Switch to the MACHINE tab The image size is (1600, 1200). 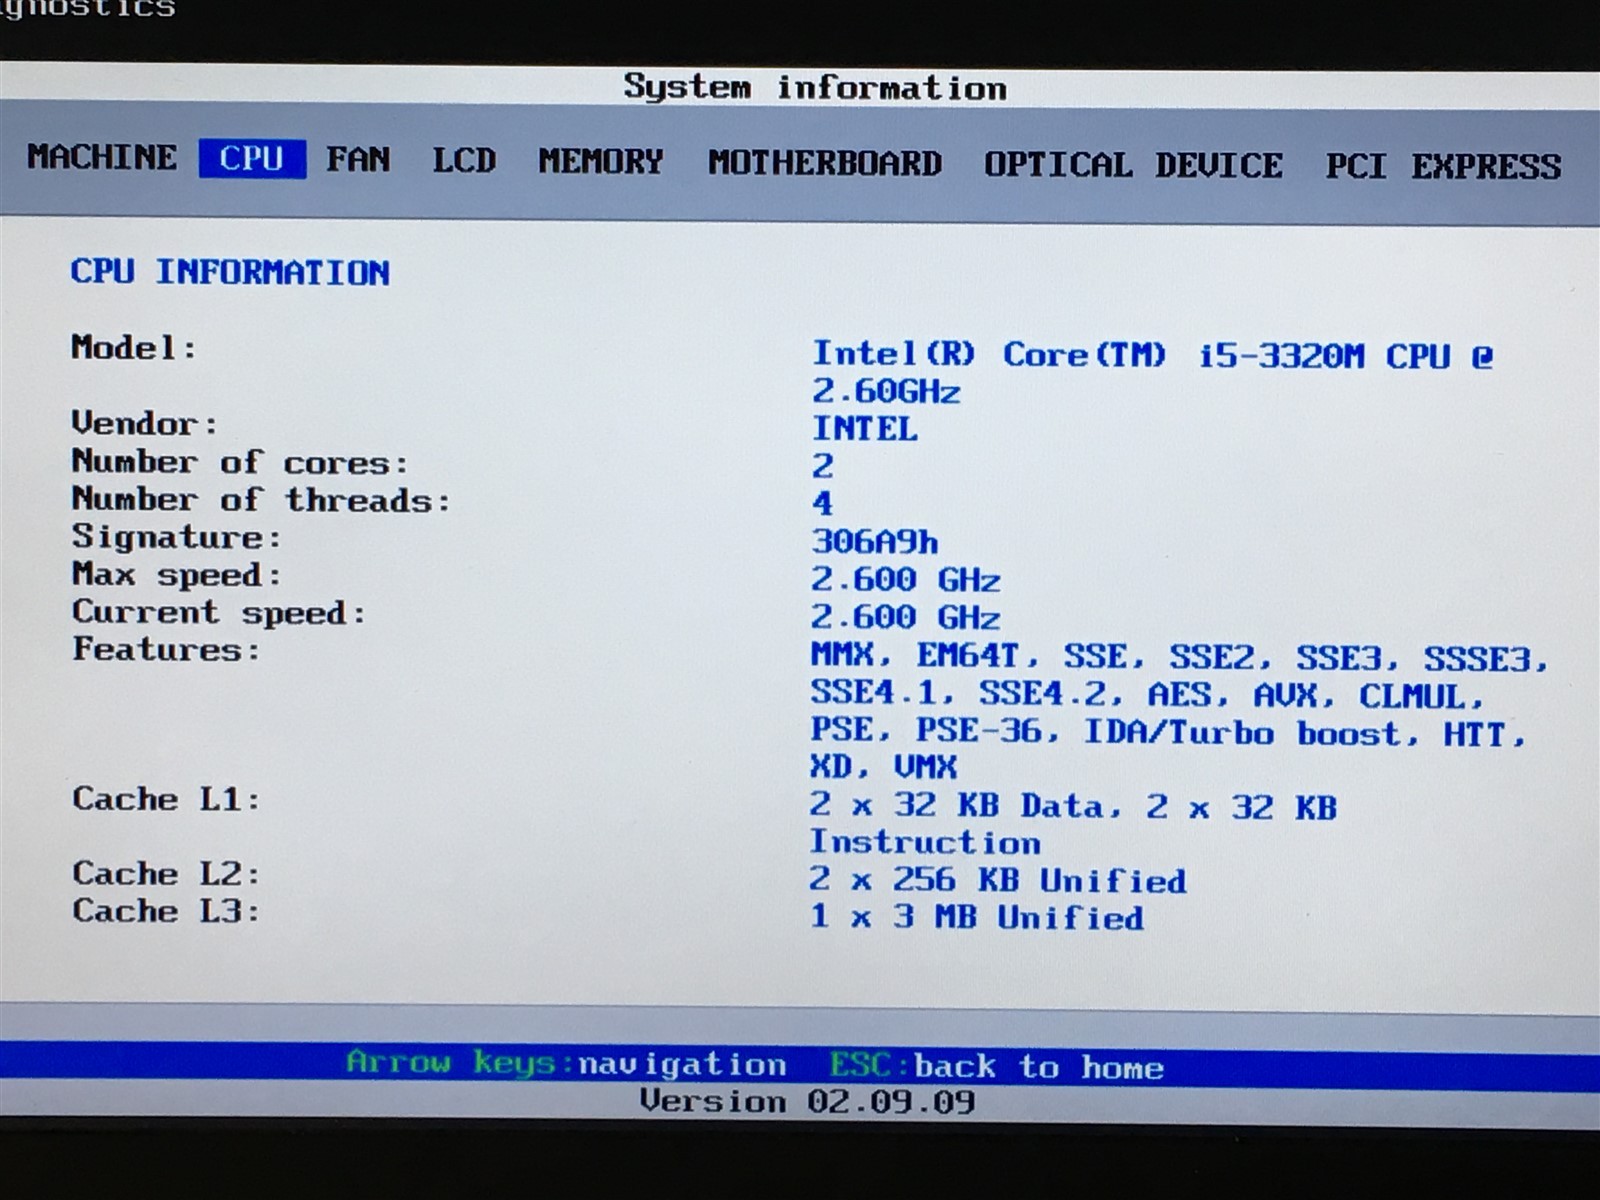coord(102,157)
